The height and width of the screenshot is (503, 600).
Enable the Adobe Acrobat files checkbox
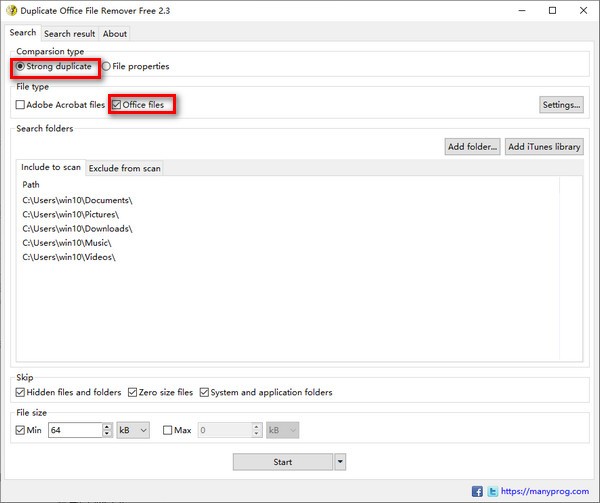pos(21,105)
